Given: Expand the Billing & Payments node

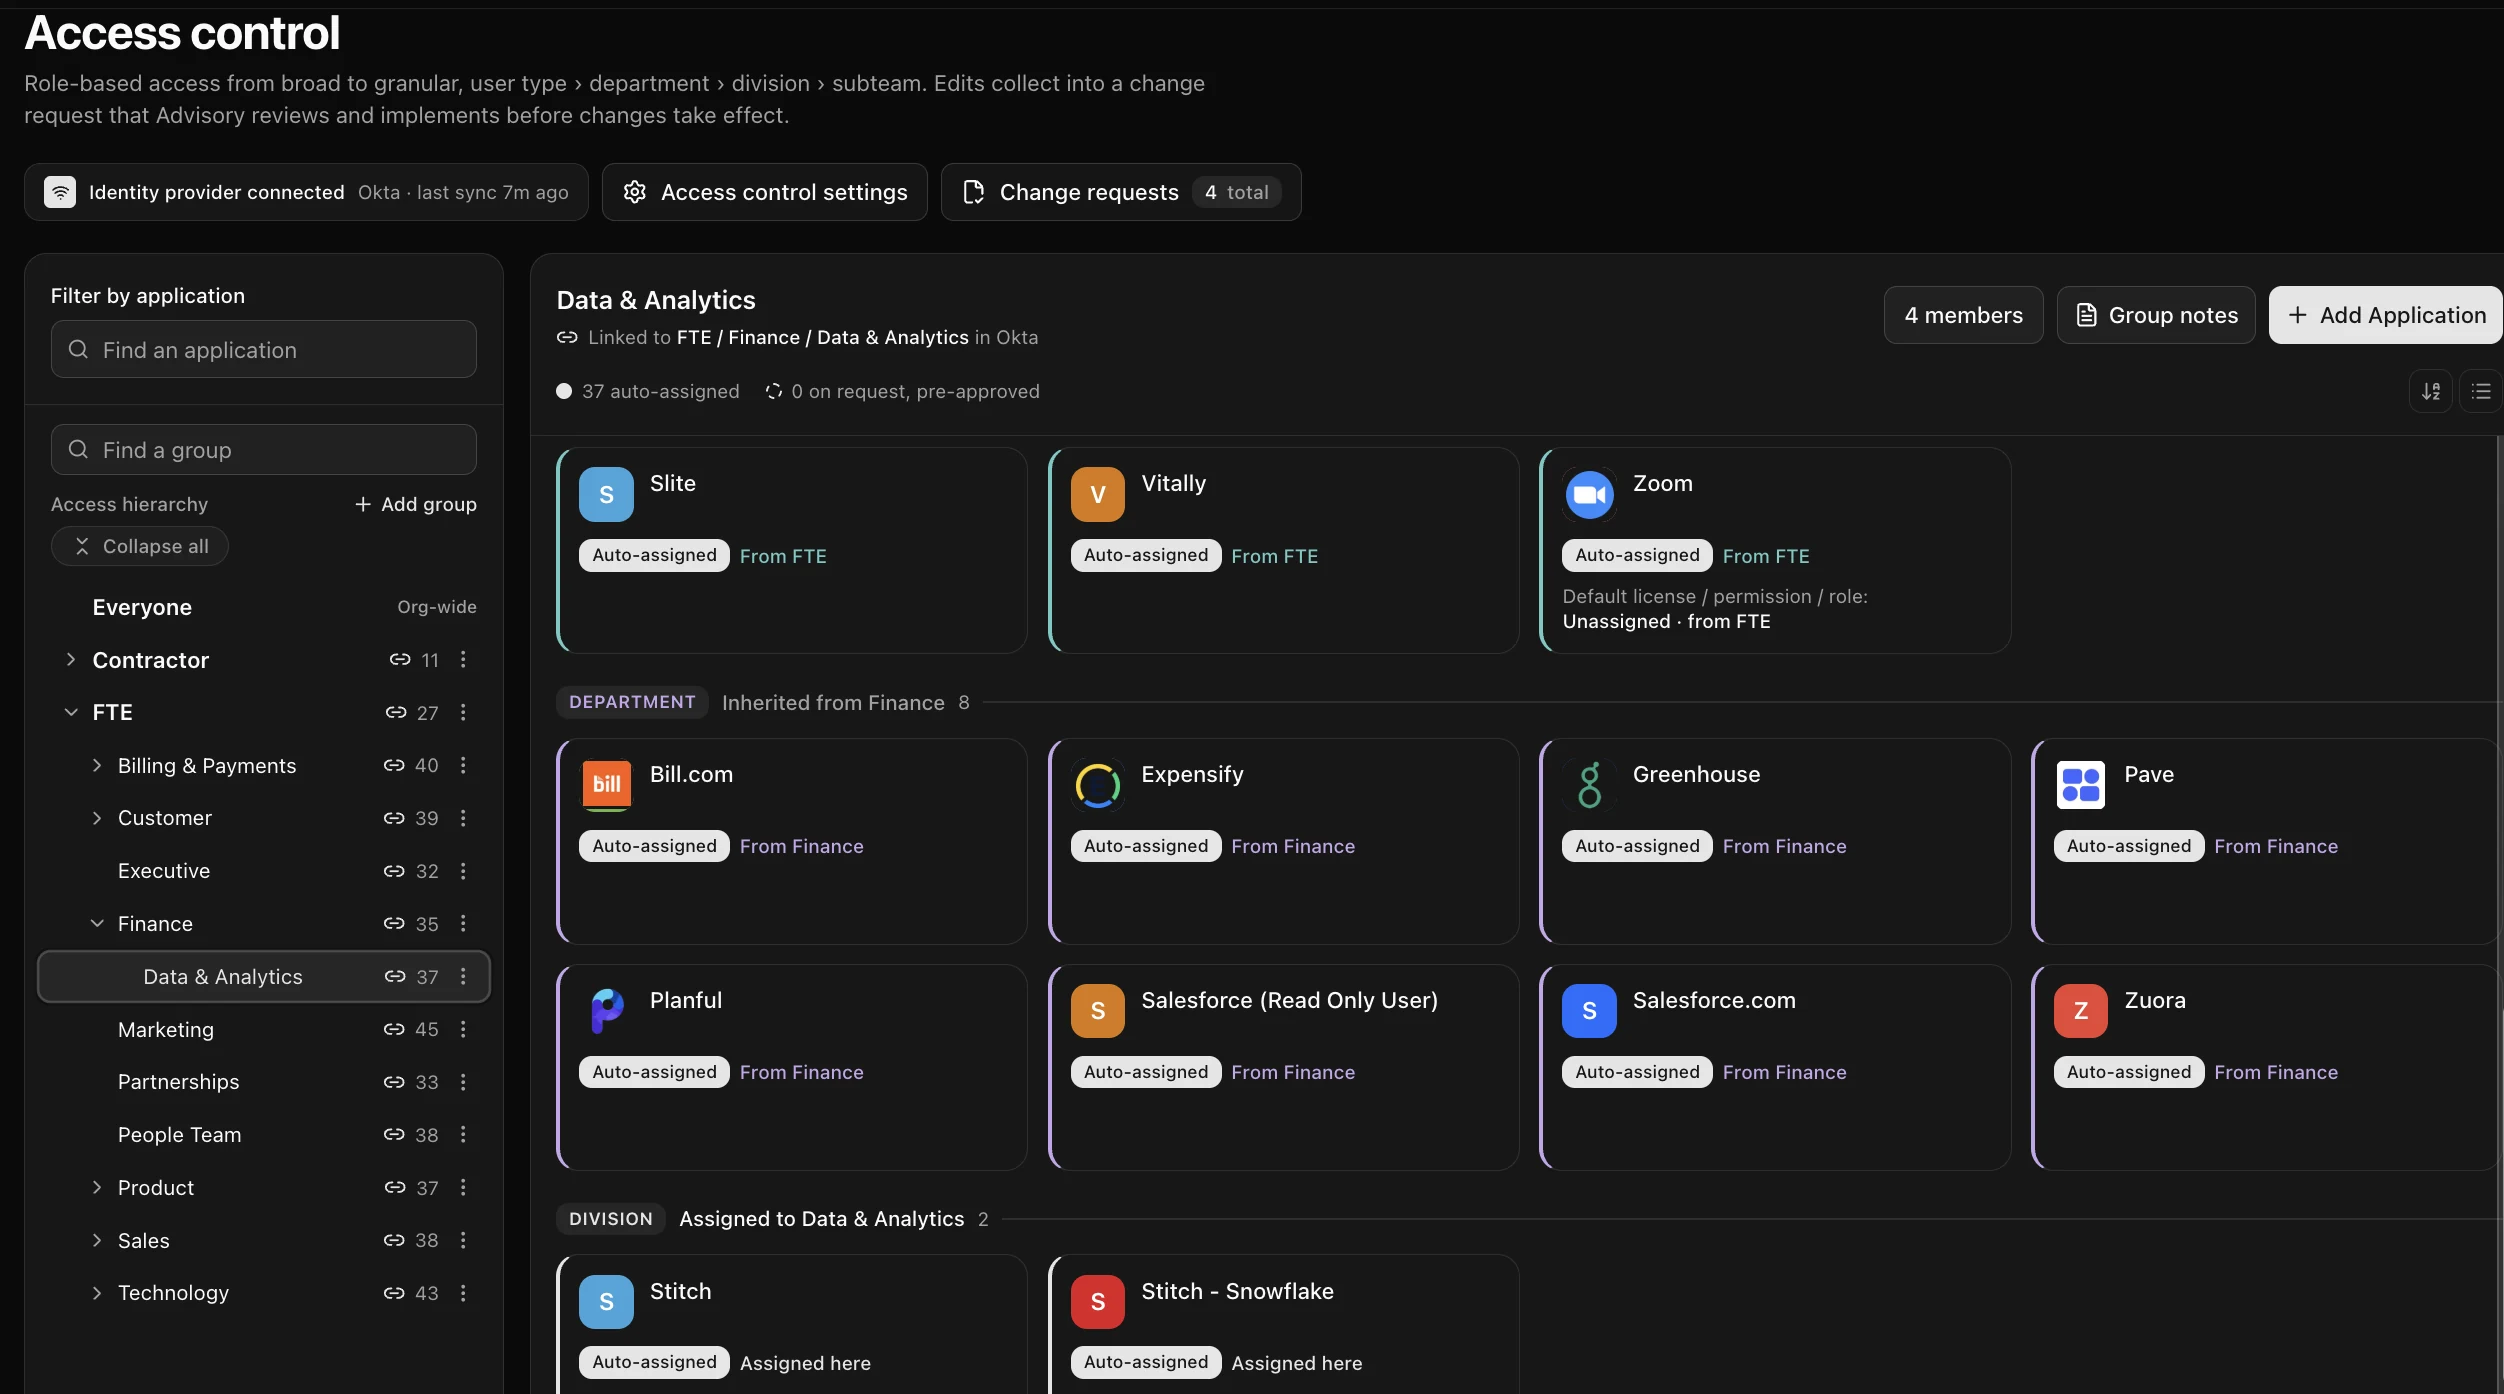Looking at the screenshot, I should pos(96,765).
